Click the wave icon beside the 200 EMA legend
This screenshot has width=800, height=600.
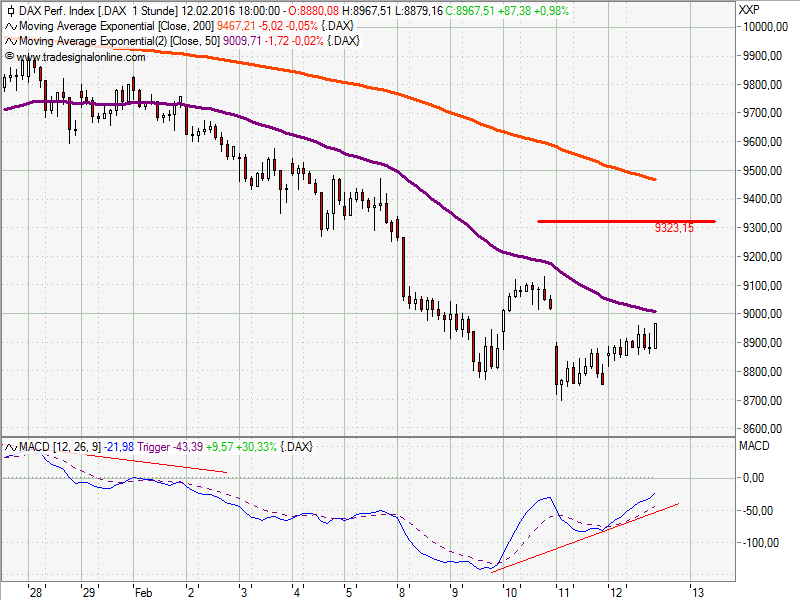(x=10, y=25)
